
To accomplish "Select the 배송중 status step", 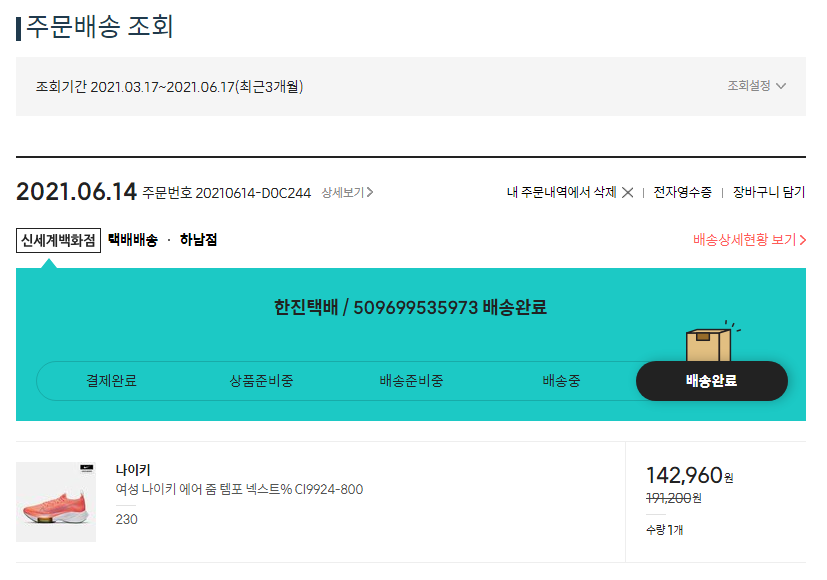I will tap(561, 381).
